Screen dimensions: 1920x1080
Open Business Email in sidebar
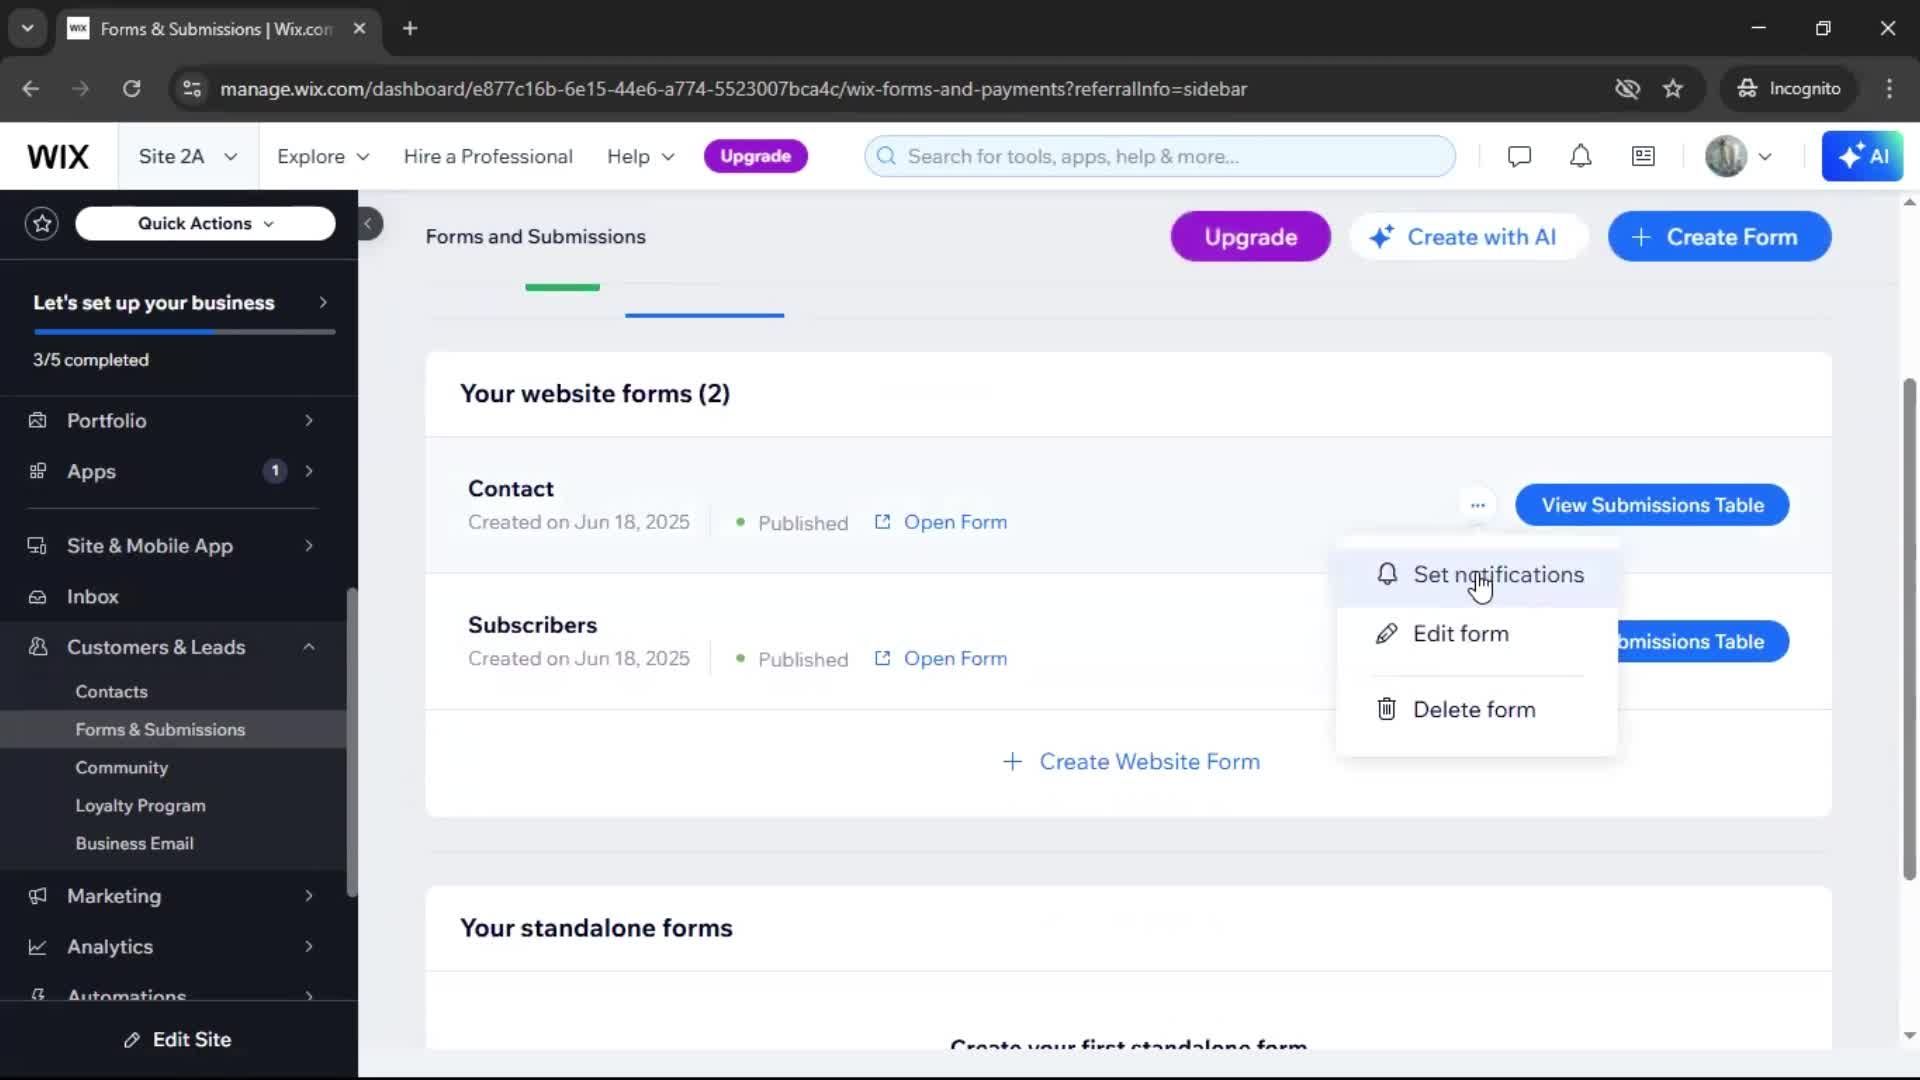134,843
